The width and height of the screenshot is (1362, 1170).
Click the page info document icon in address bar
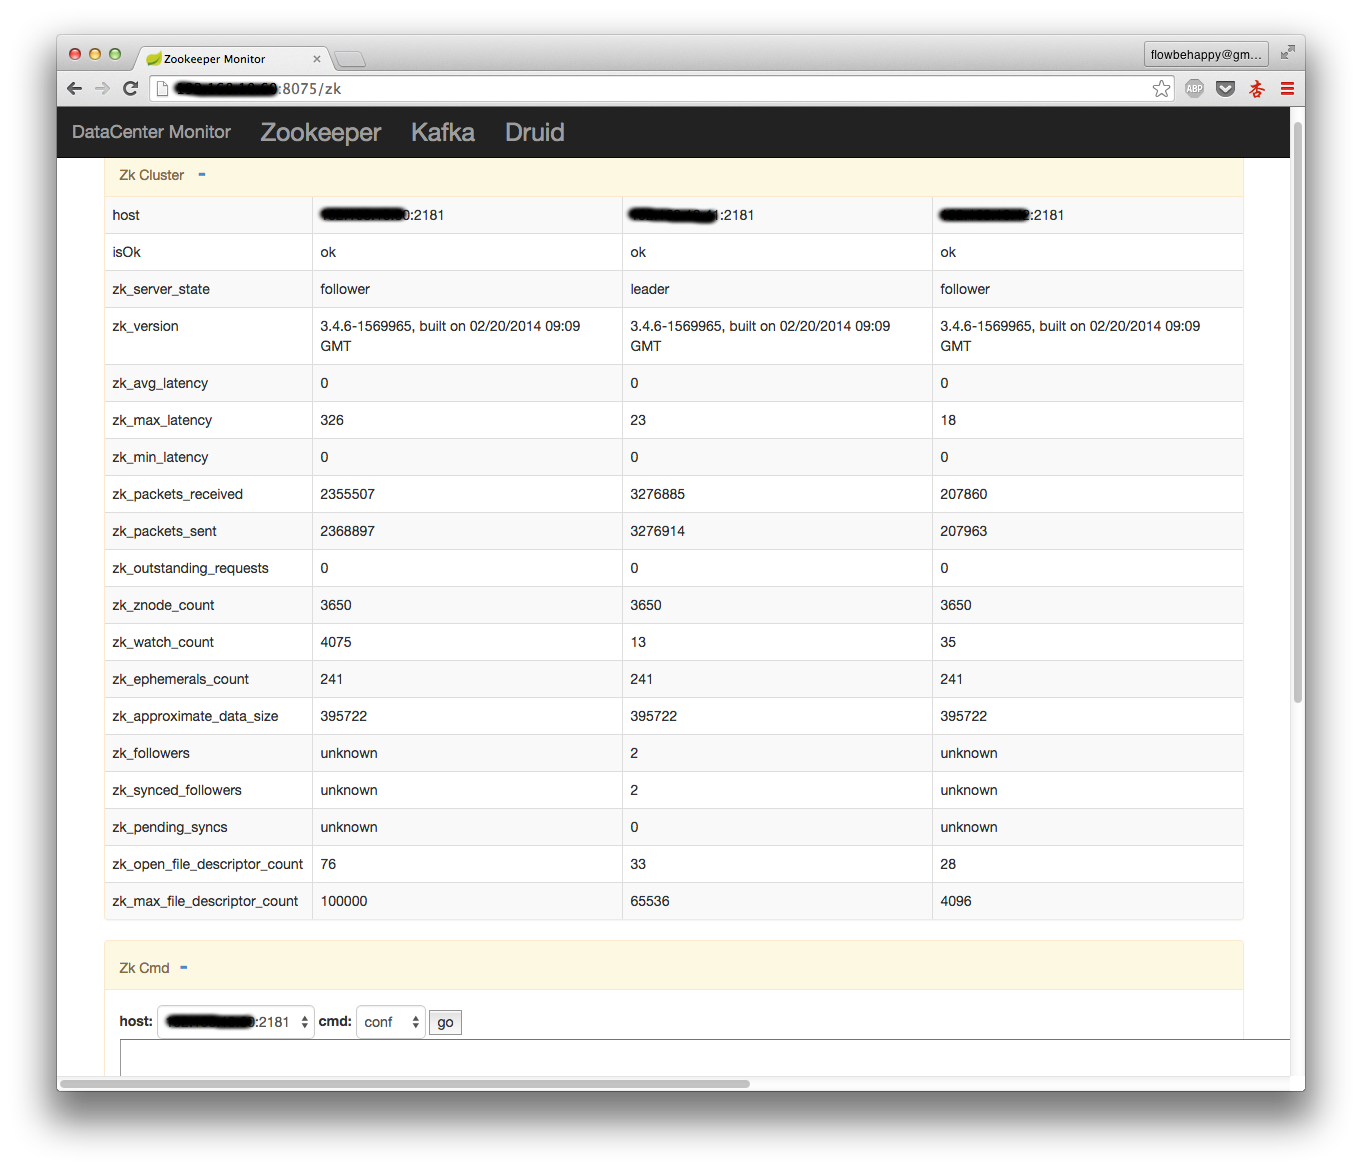161,89
